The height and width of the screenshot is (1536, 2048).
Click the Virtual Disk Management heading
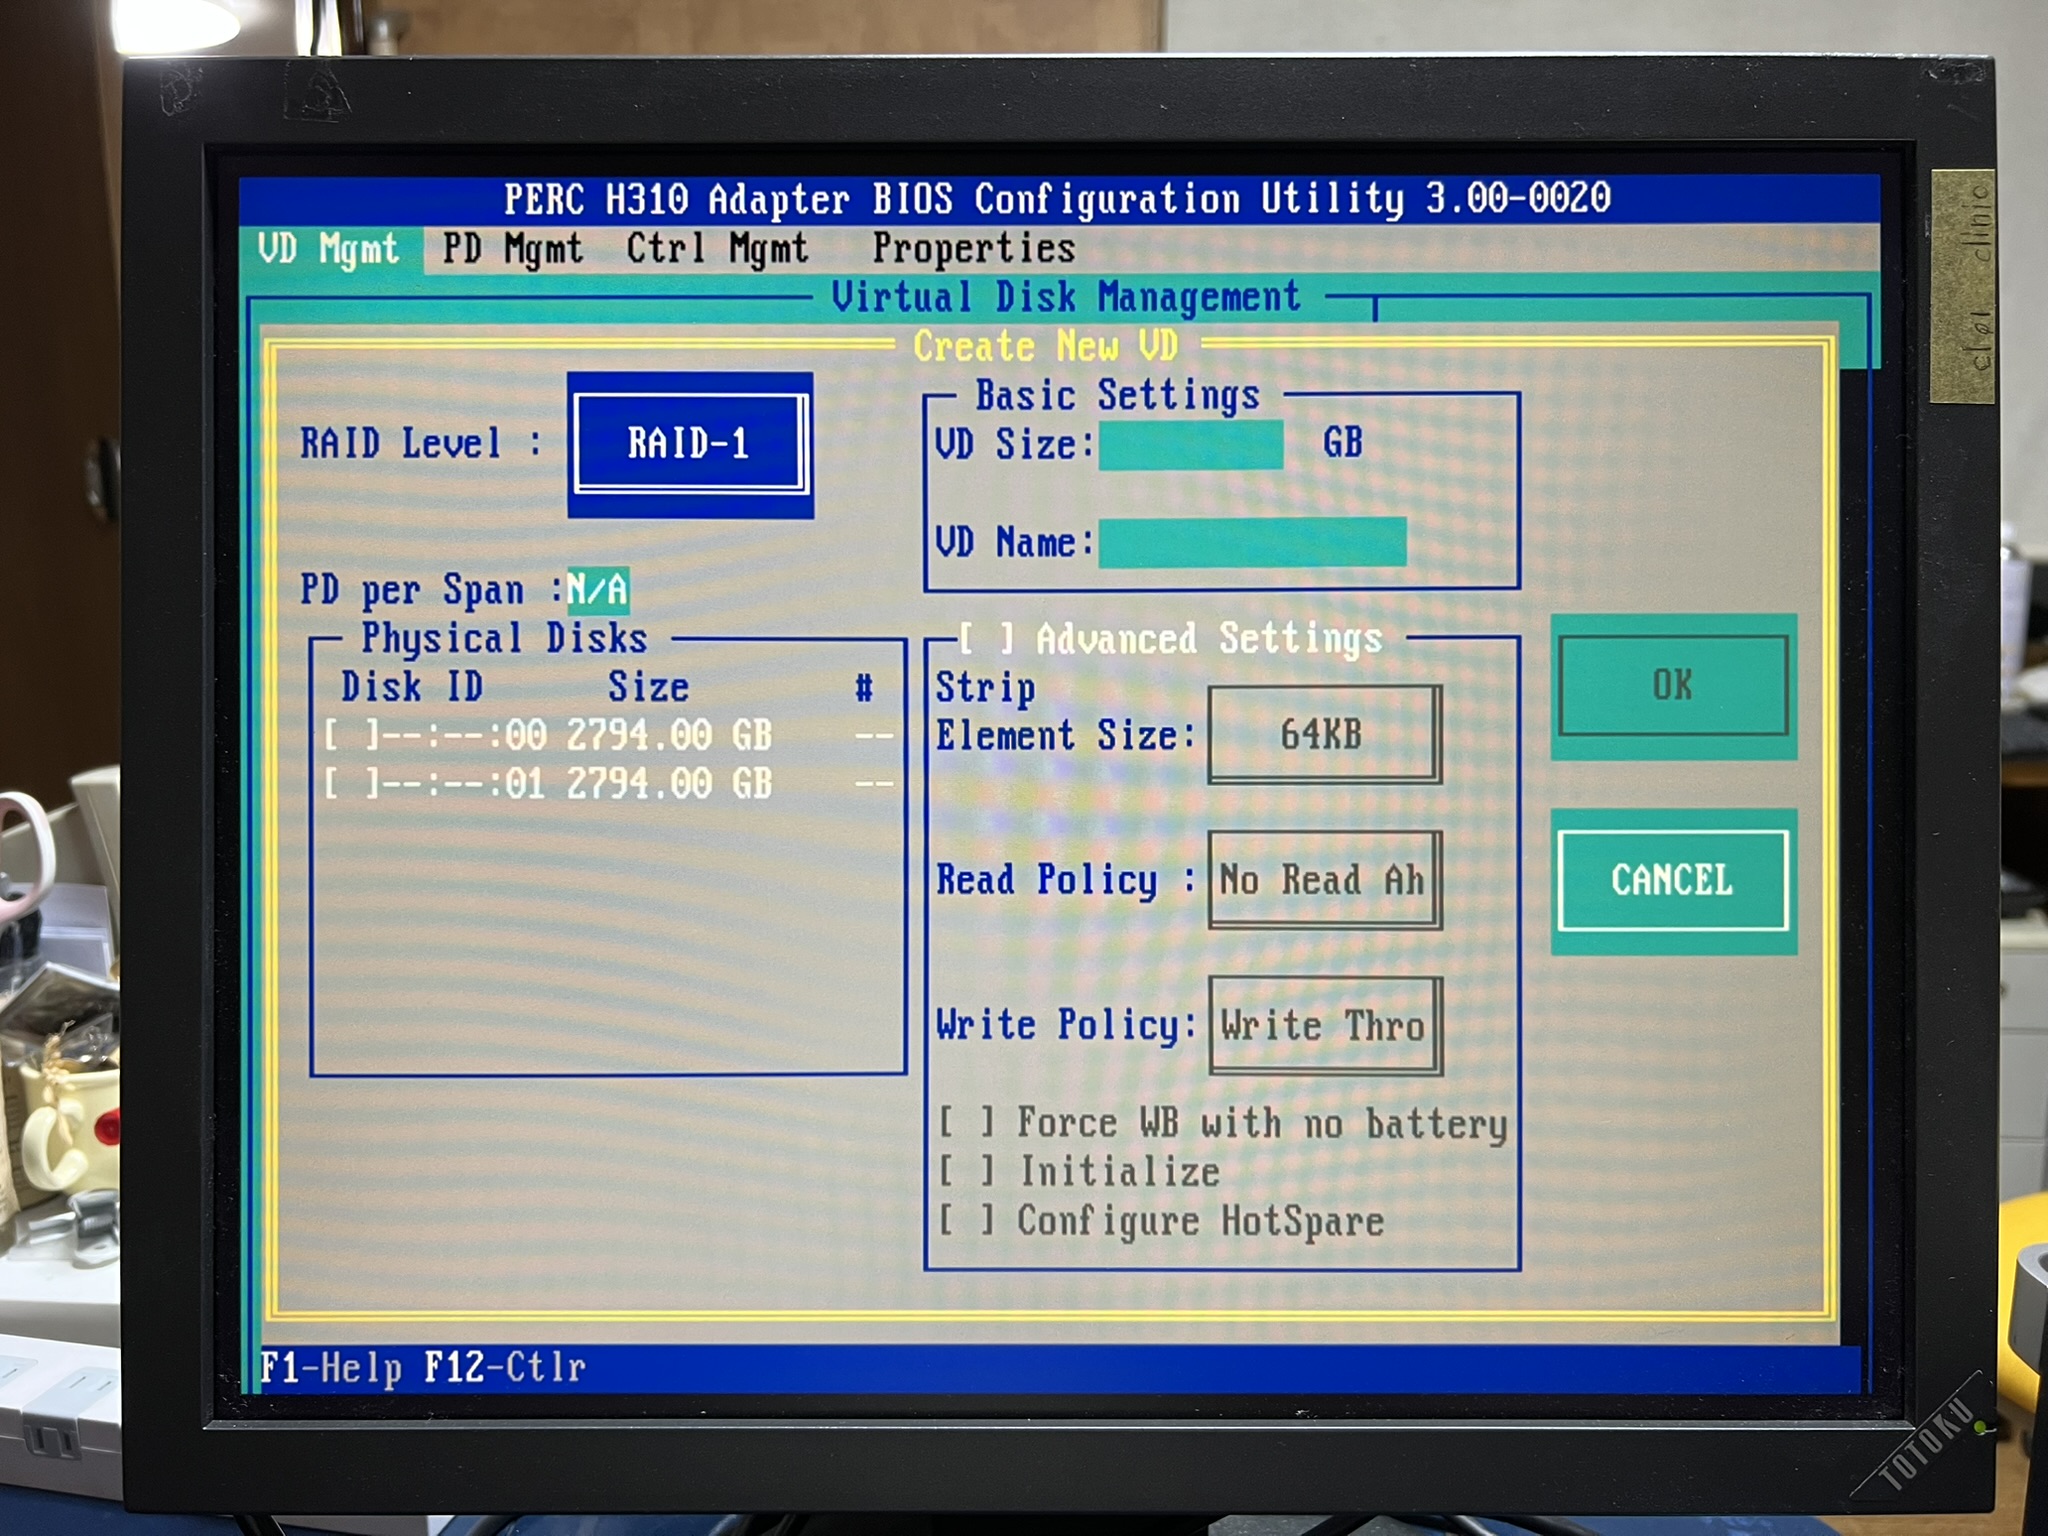pos(1066,297)
